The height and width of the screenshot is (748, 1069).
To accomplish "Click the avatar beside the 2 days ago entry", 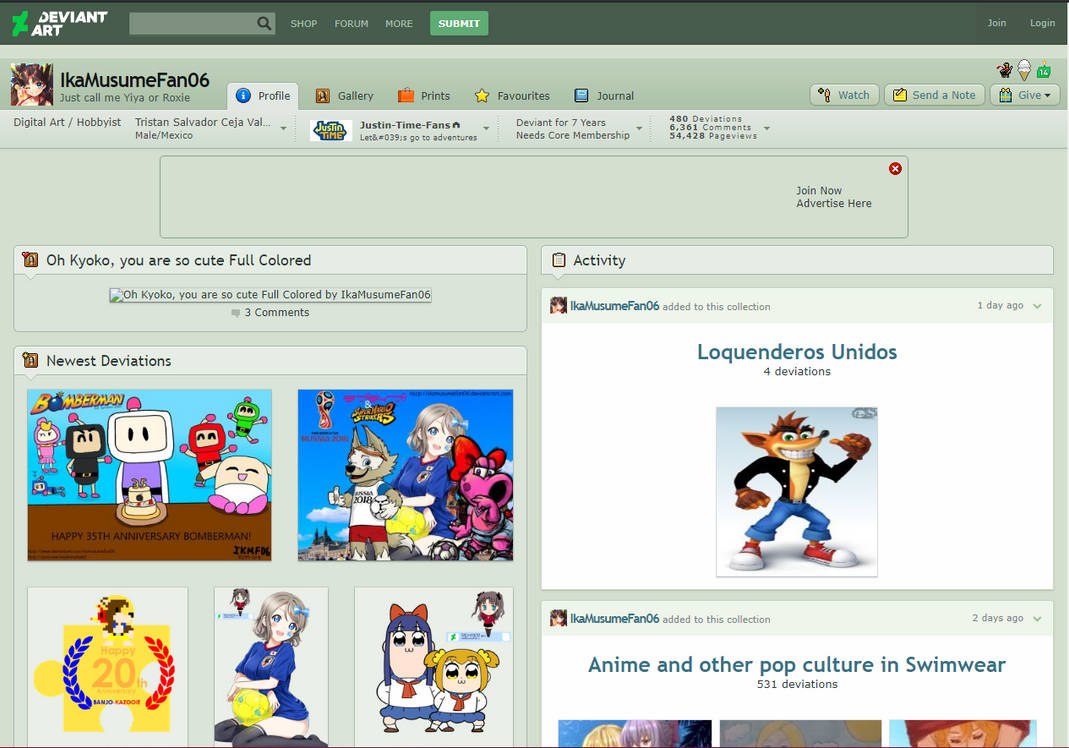I will click(x=558, y=618).
